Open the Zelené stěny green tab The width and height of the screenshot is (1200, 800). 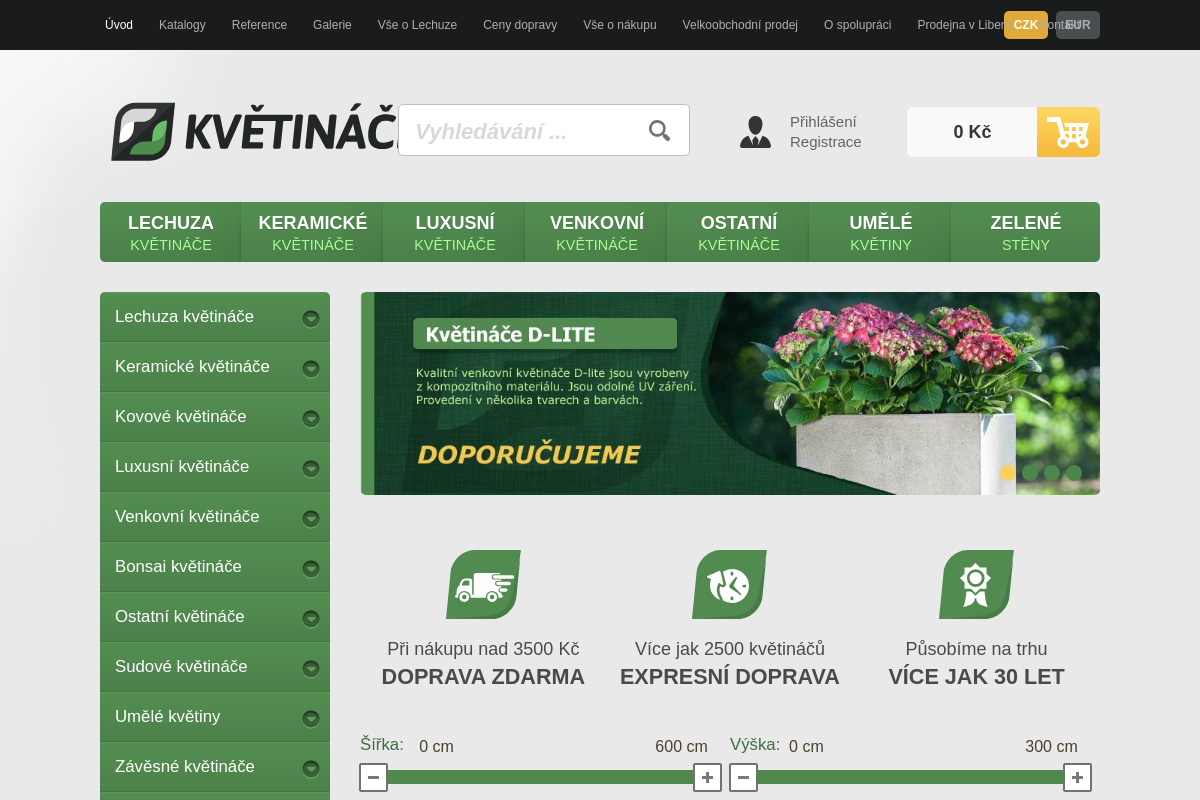point(1026,232)
